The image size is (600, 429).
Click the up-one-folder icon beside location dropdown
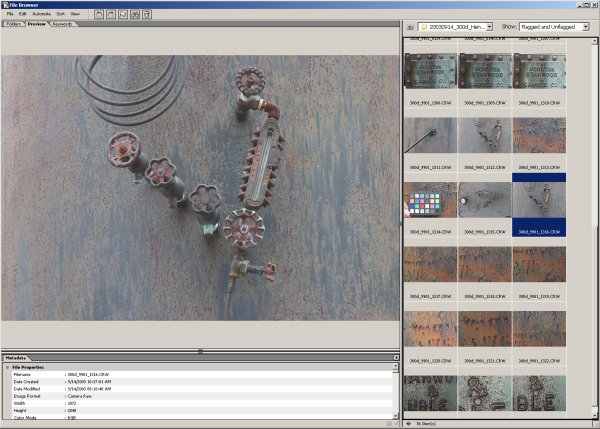410,27
